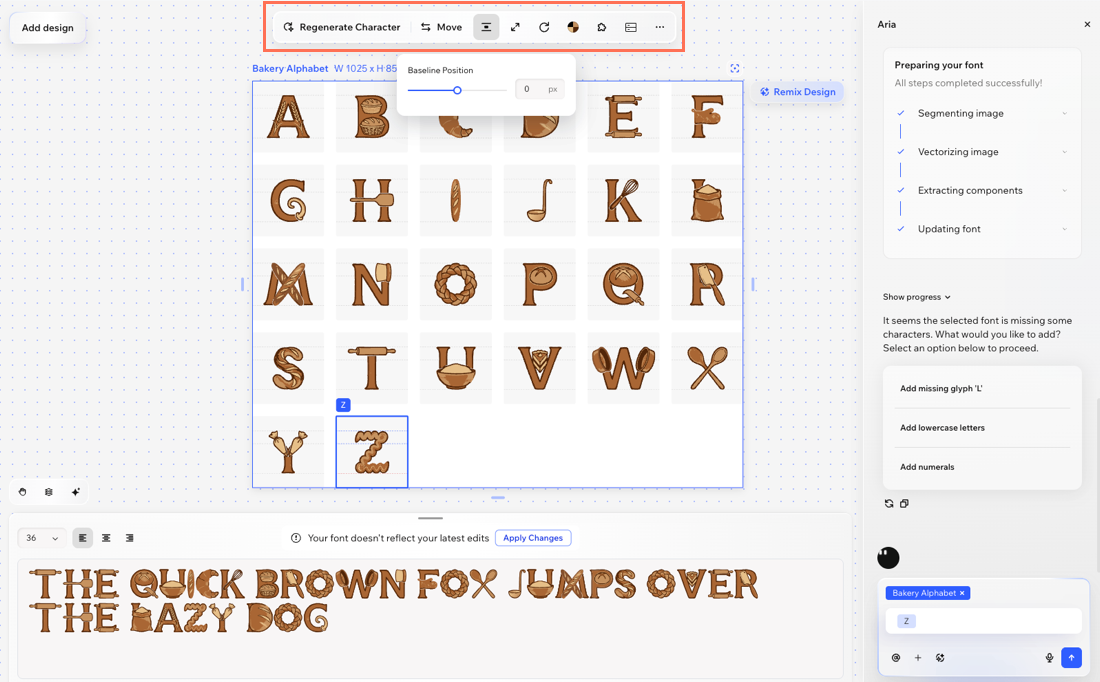Click the rotate icon in top toolbar
This screenshot has width=1100, height=682.
click(x=544, y=27)
